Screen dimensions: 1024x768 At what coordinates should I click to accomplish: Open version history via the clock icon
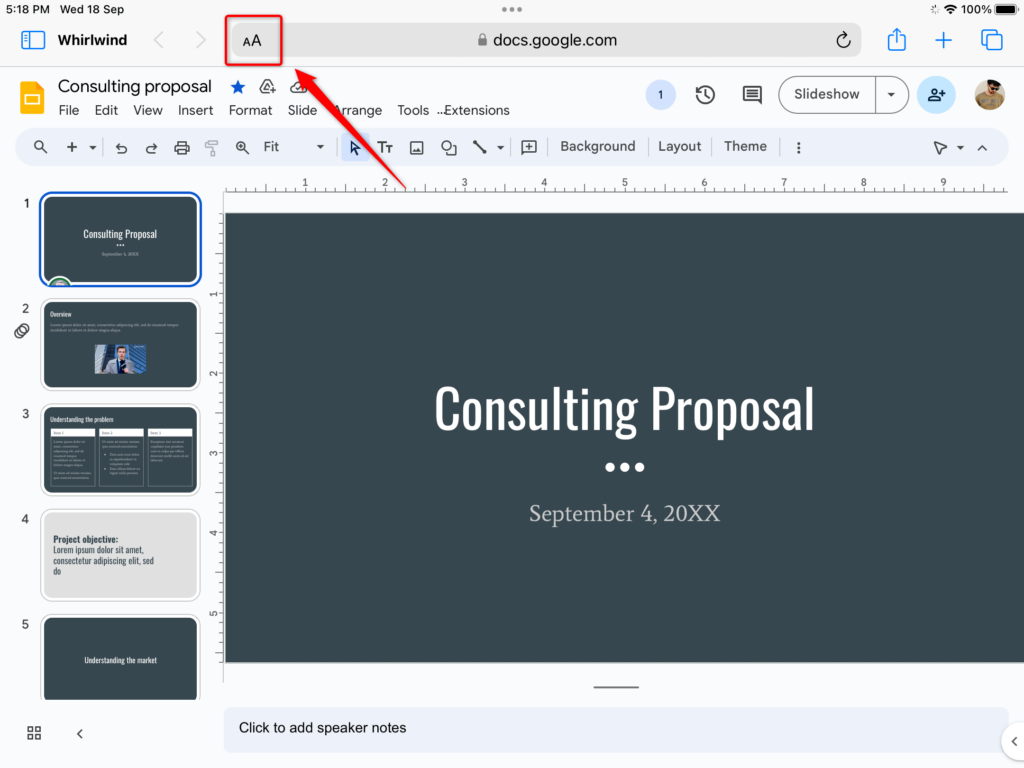click(x=704, y=94)
